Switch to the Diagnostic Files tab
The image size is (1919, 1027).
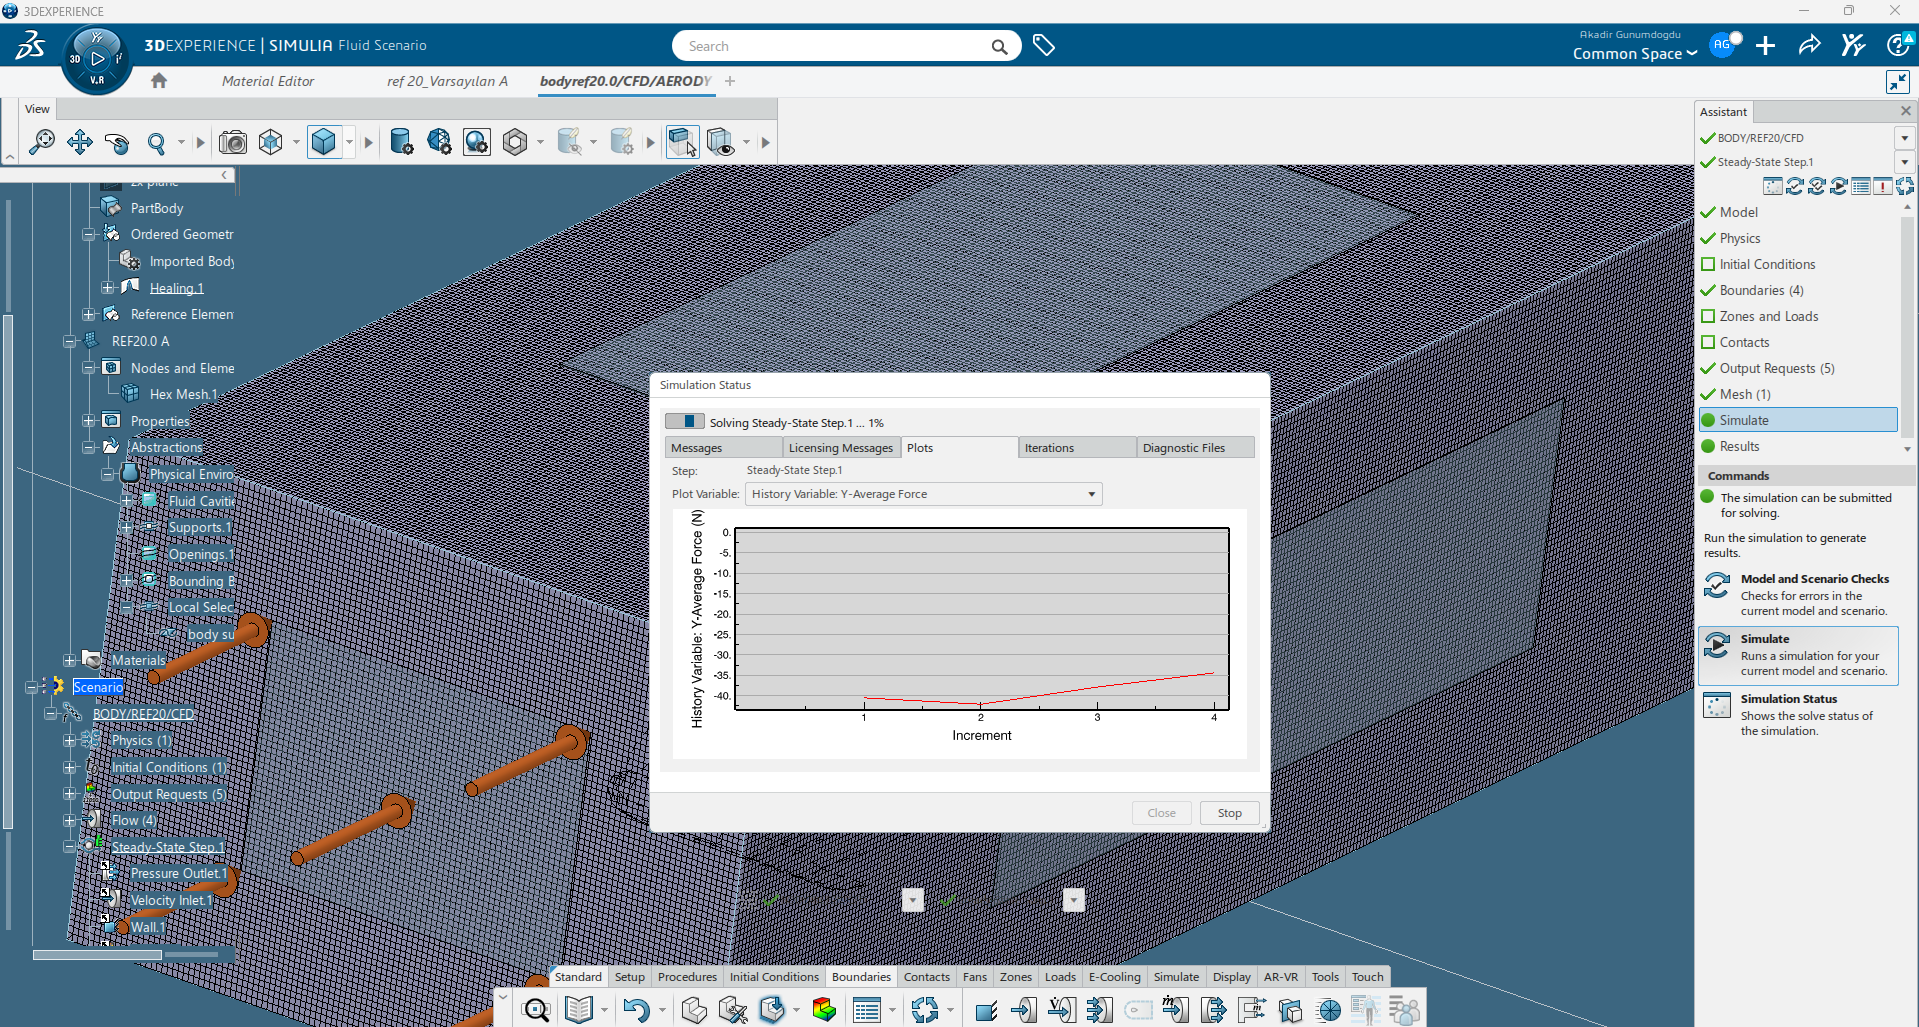[x=1195, y=448]
